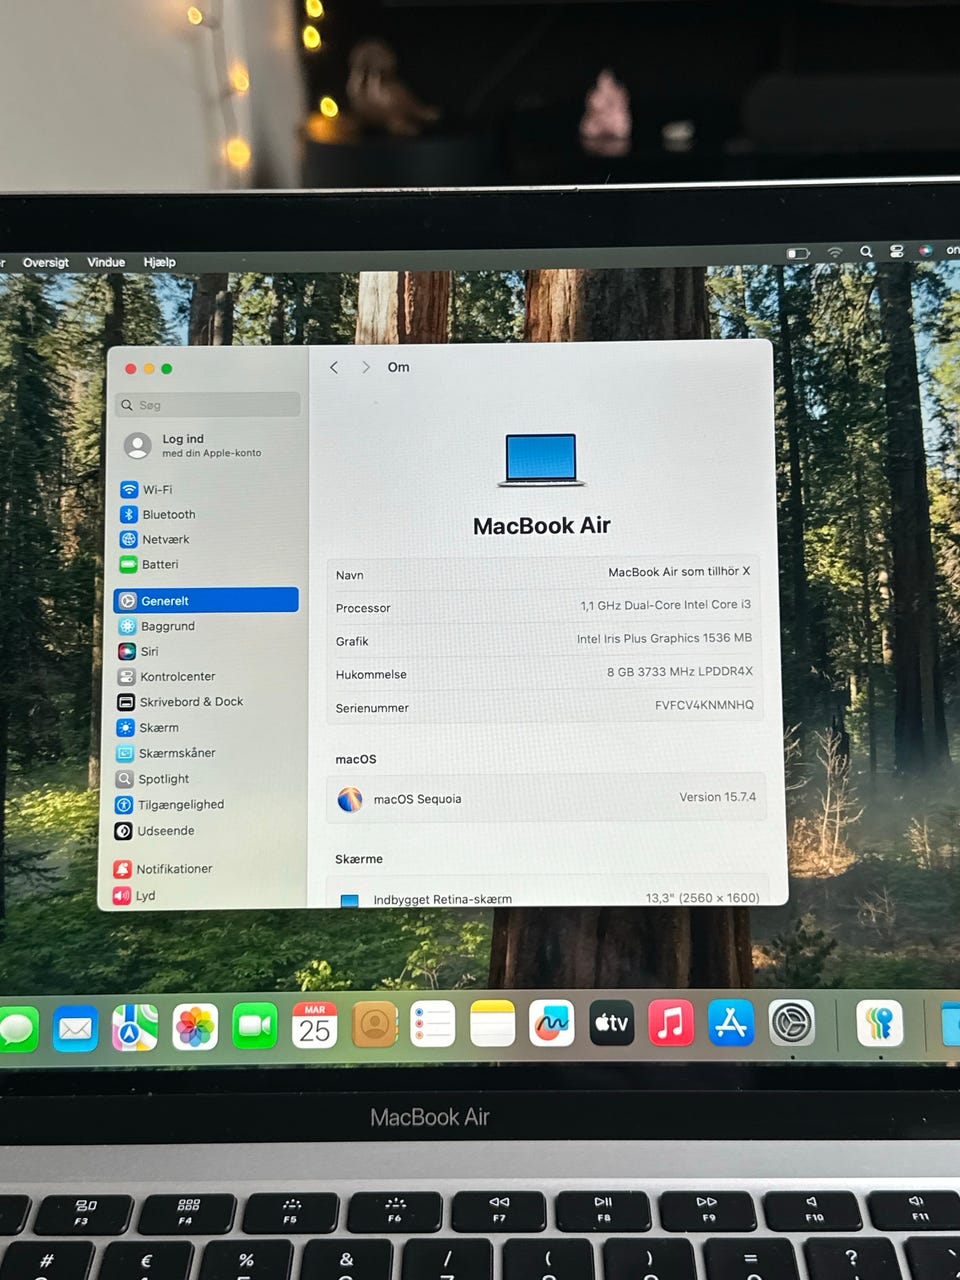Launch Maps from the Dock
This screenshot has width=960, height=1280.
click(135, 1027)
